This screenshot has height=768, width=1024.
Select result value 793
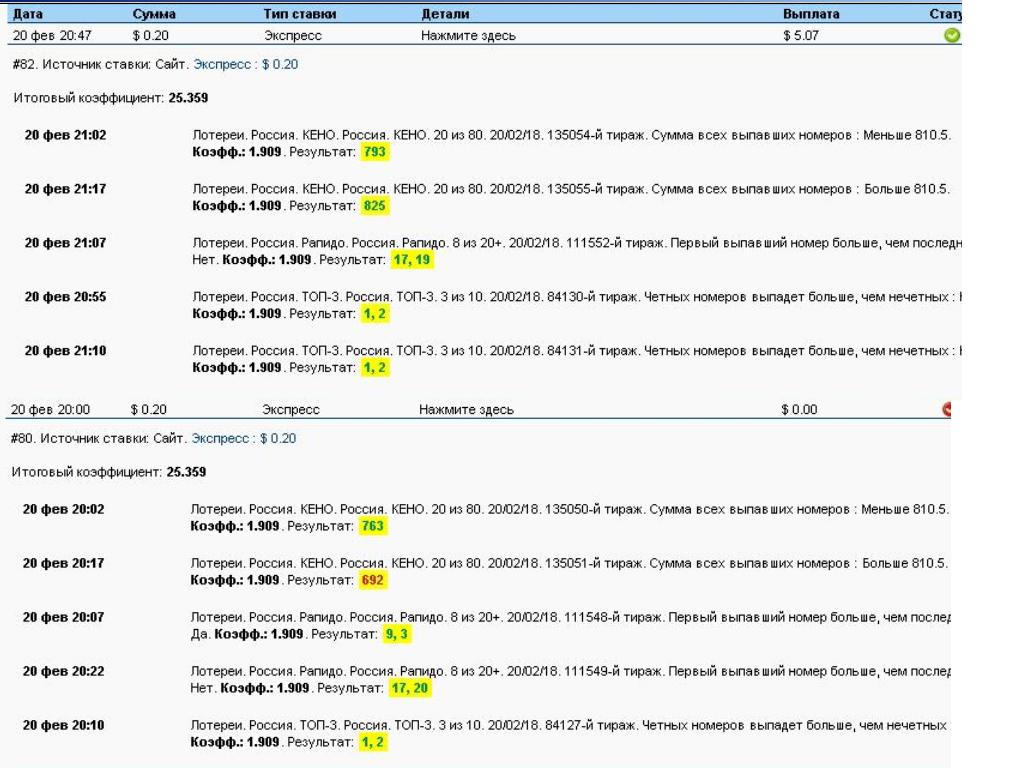375,152
